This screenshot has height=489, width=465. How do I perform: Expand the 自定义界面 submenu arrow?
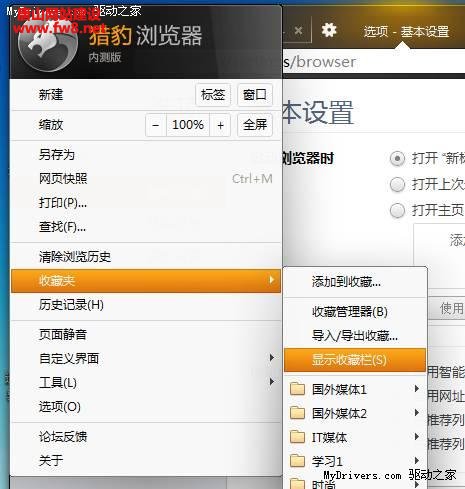click(x=272, y=358)
